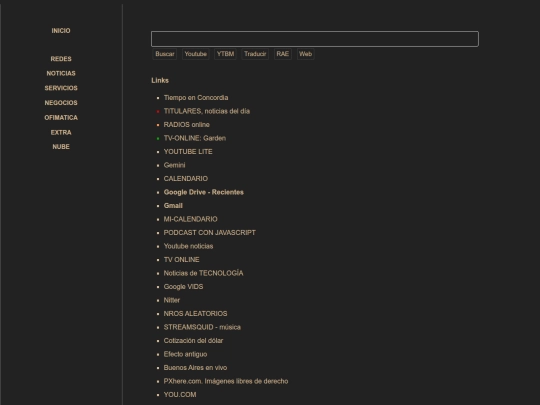Open the MI-CALENDARIO link
The image size is (540, 405).
[191, 219]
